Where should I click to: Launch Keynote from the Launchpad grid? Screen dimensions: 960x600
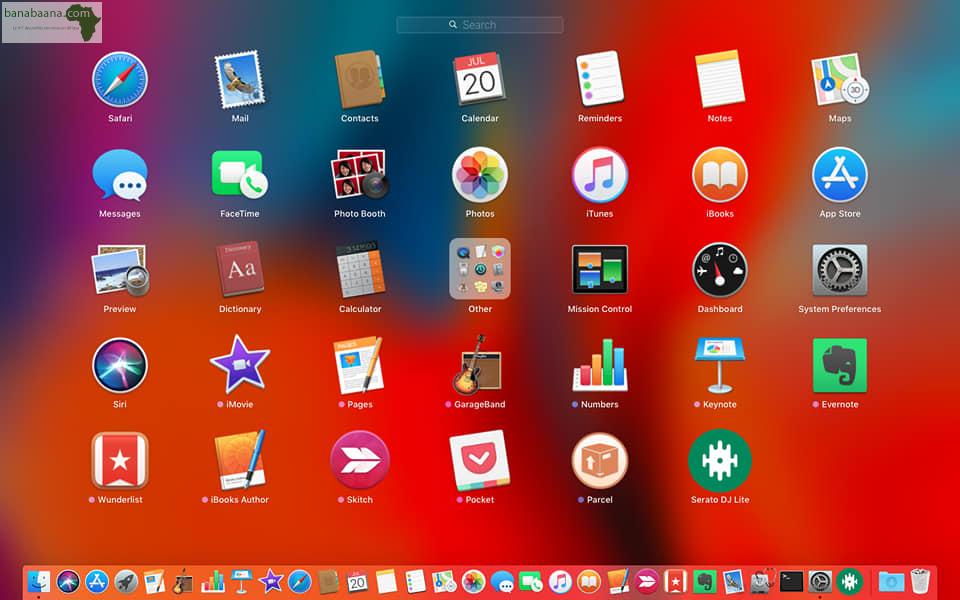(x=719, y=366)
